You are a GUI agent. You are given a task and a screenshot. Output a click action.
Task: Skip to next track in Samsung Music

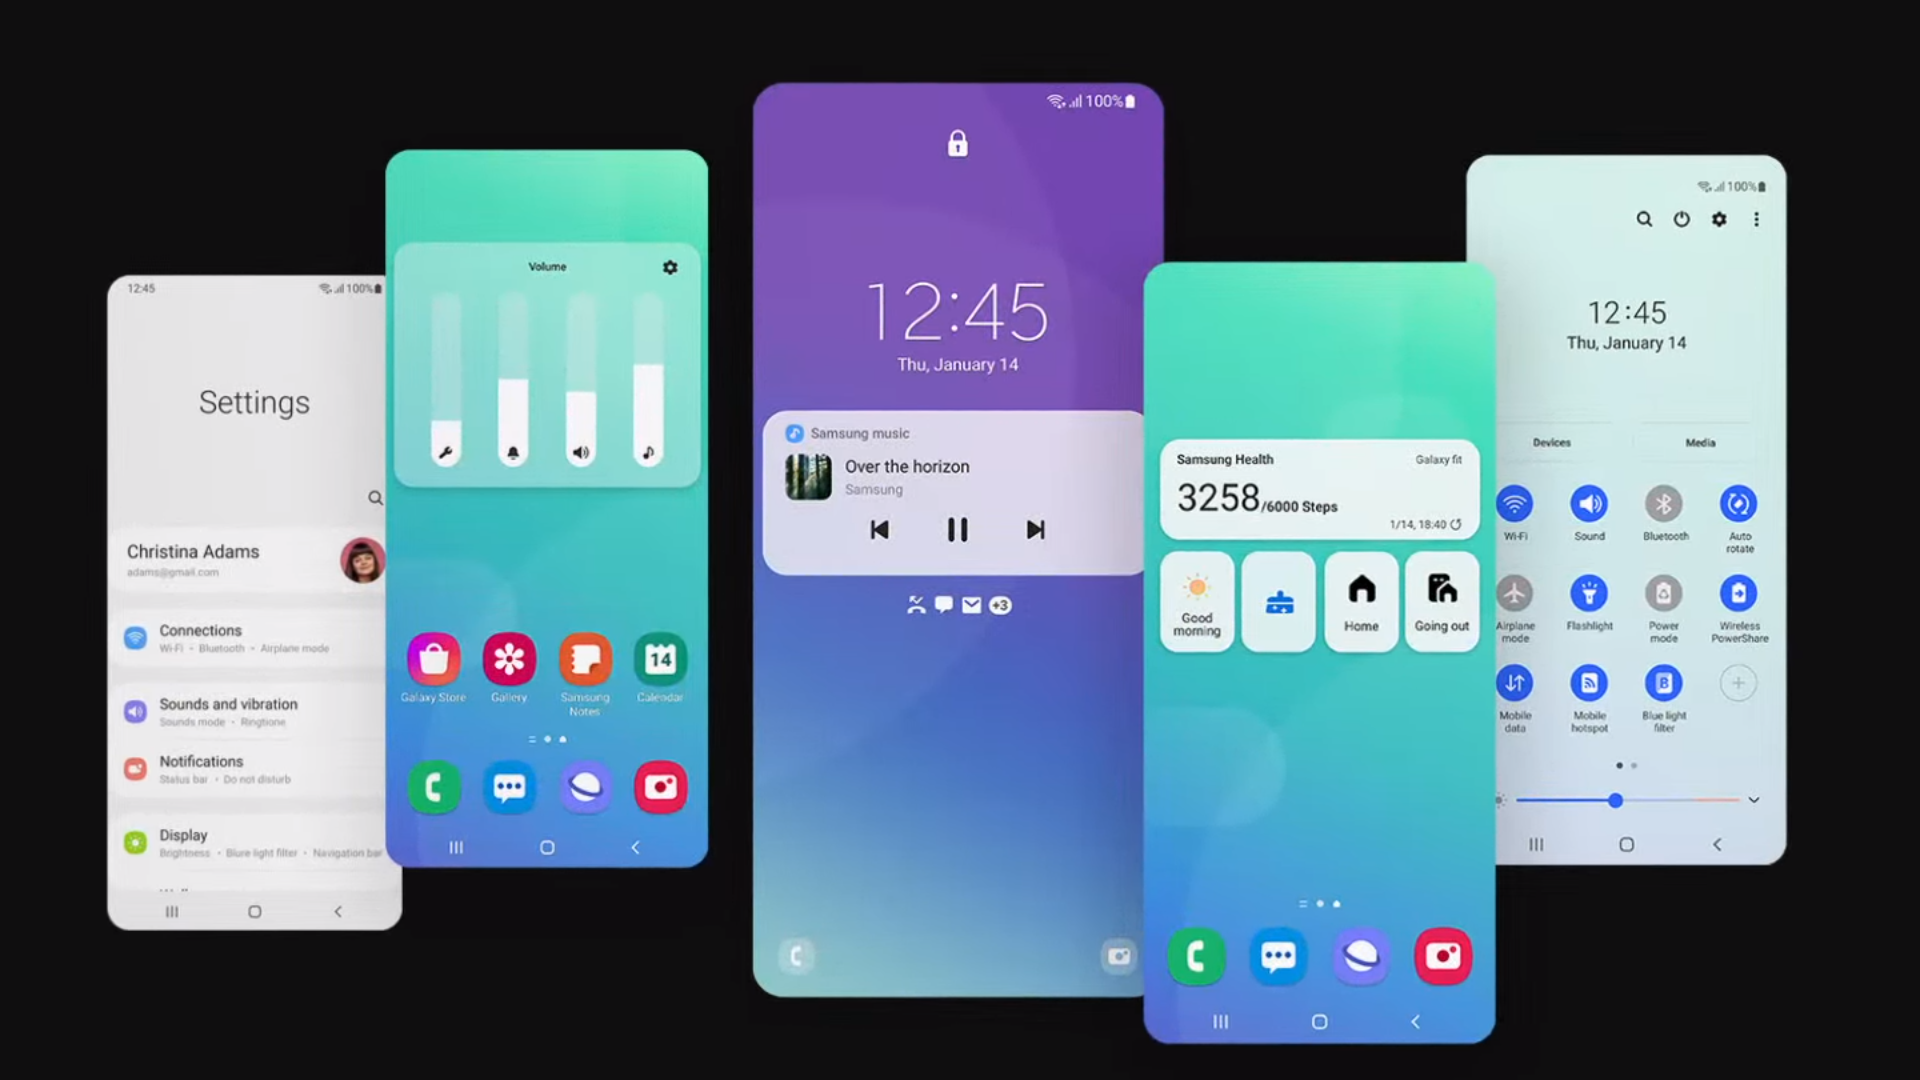pos(1036,529)
